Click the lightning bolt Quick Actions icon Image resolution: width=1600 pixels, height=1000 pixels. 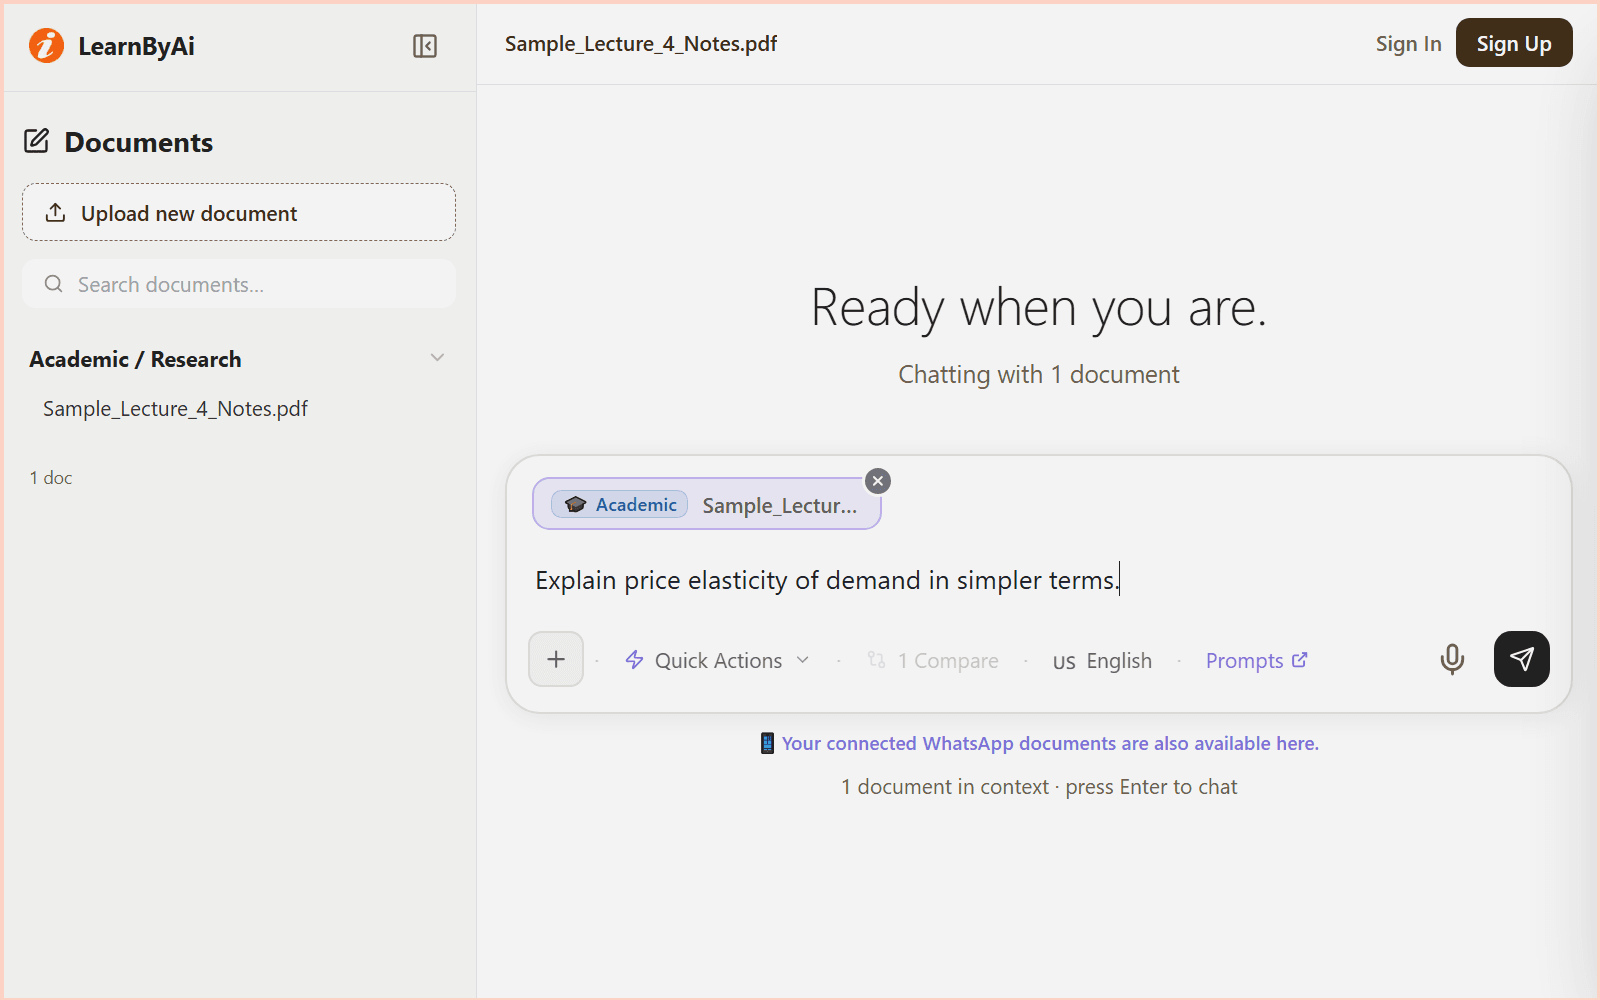pyautogui.click(x=634, y=660)
